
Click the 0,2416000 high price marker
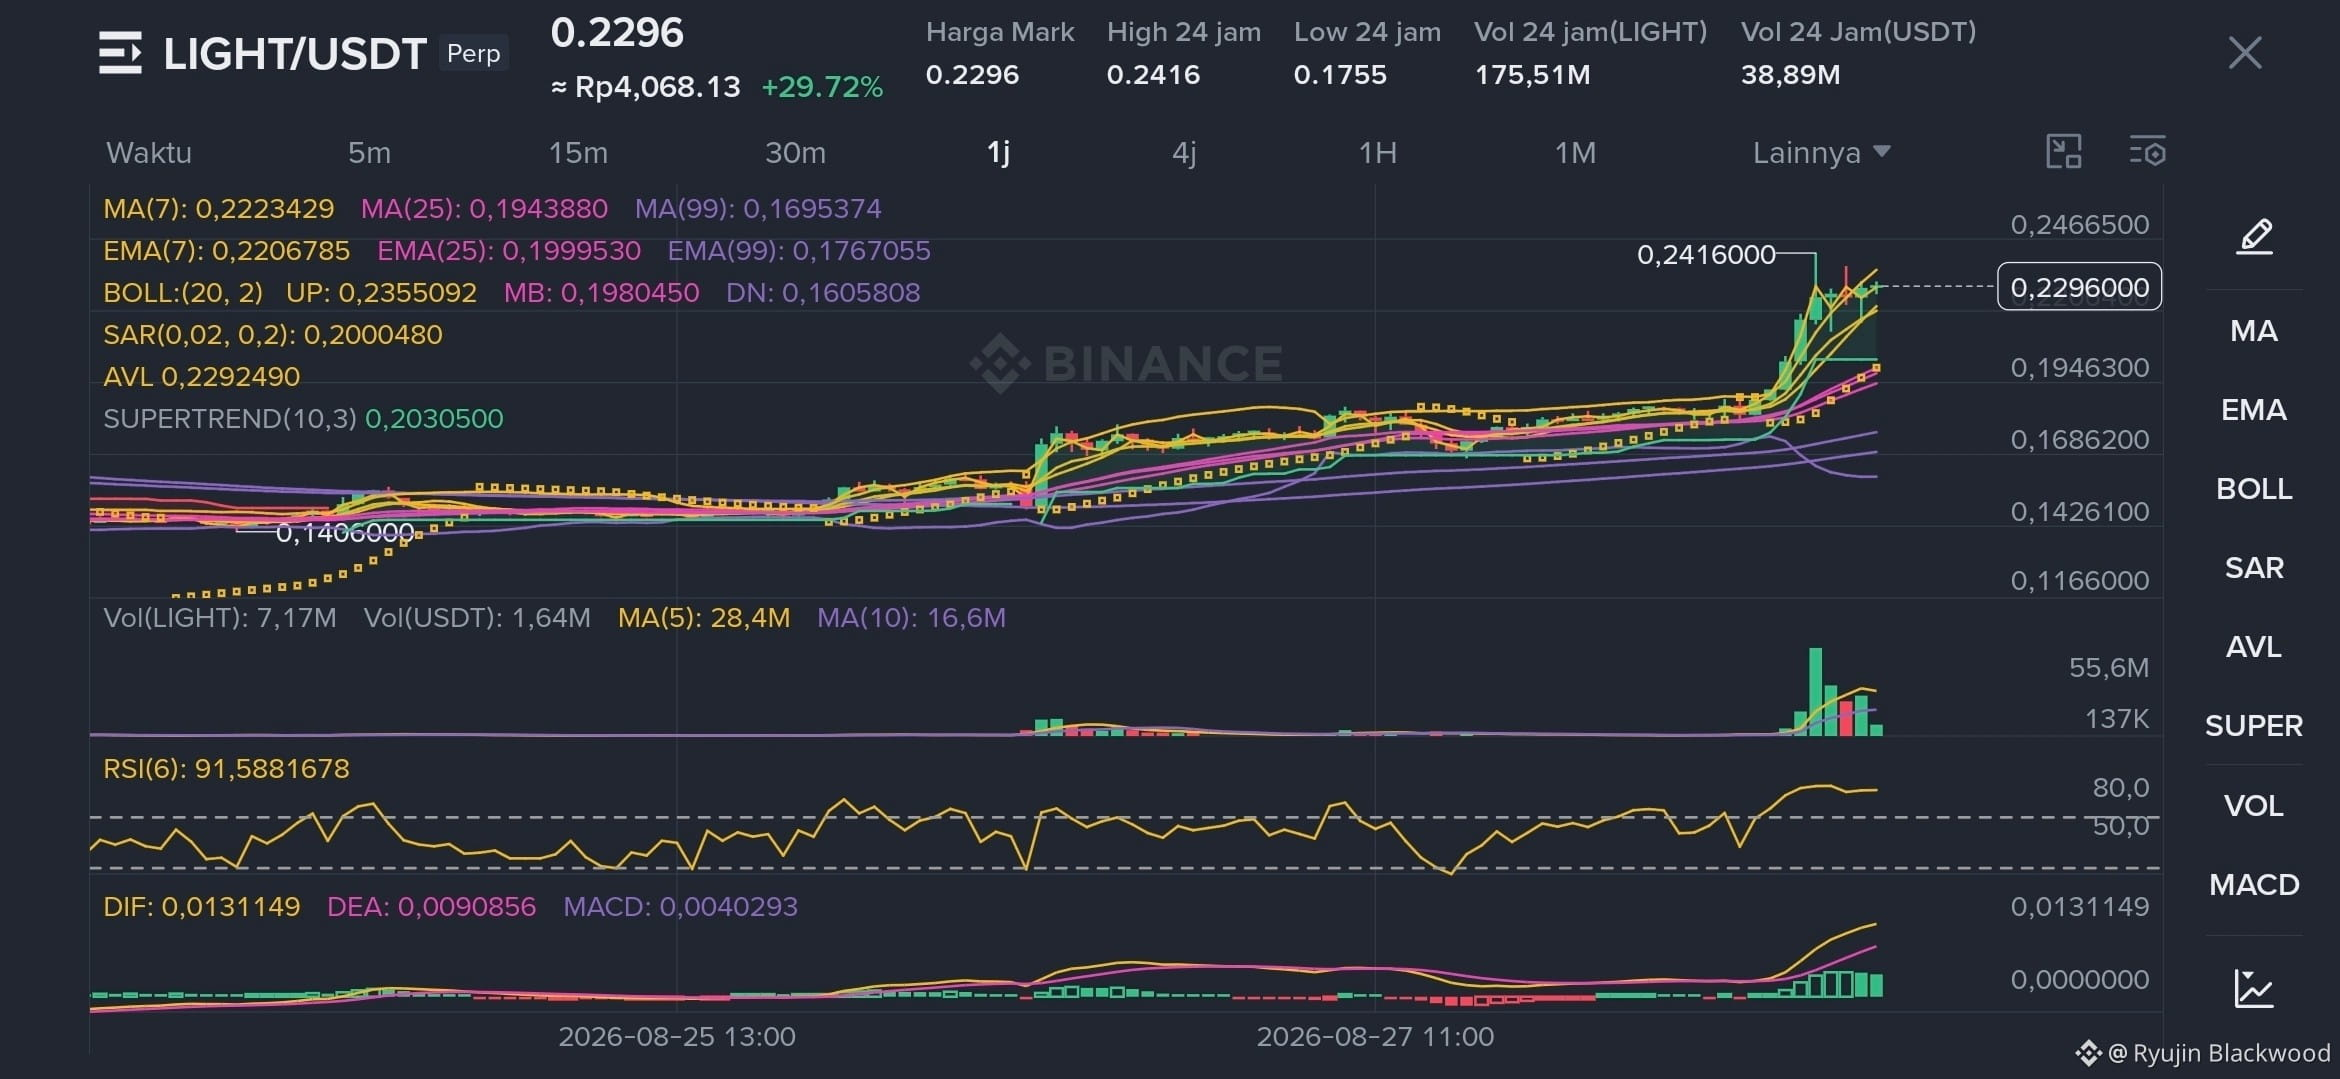click(x=1706, y=255)
